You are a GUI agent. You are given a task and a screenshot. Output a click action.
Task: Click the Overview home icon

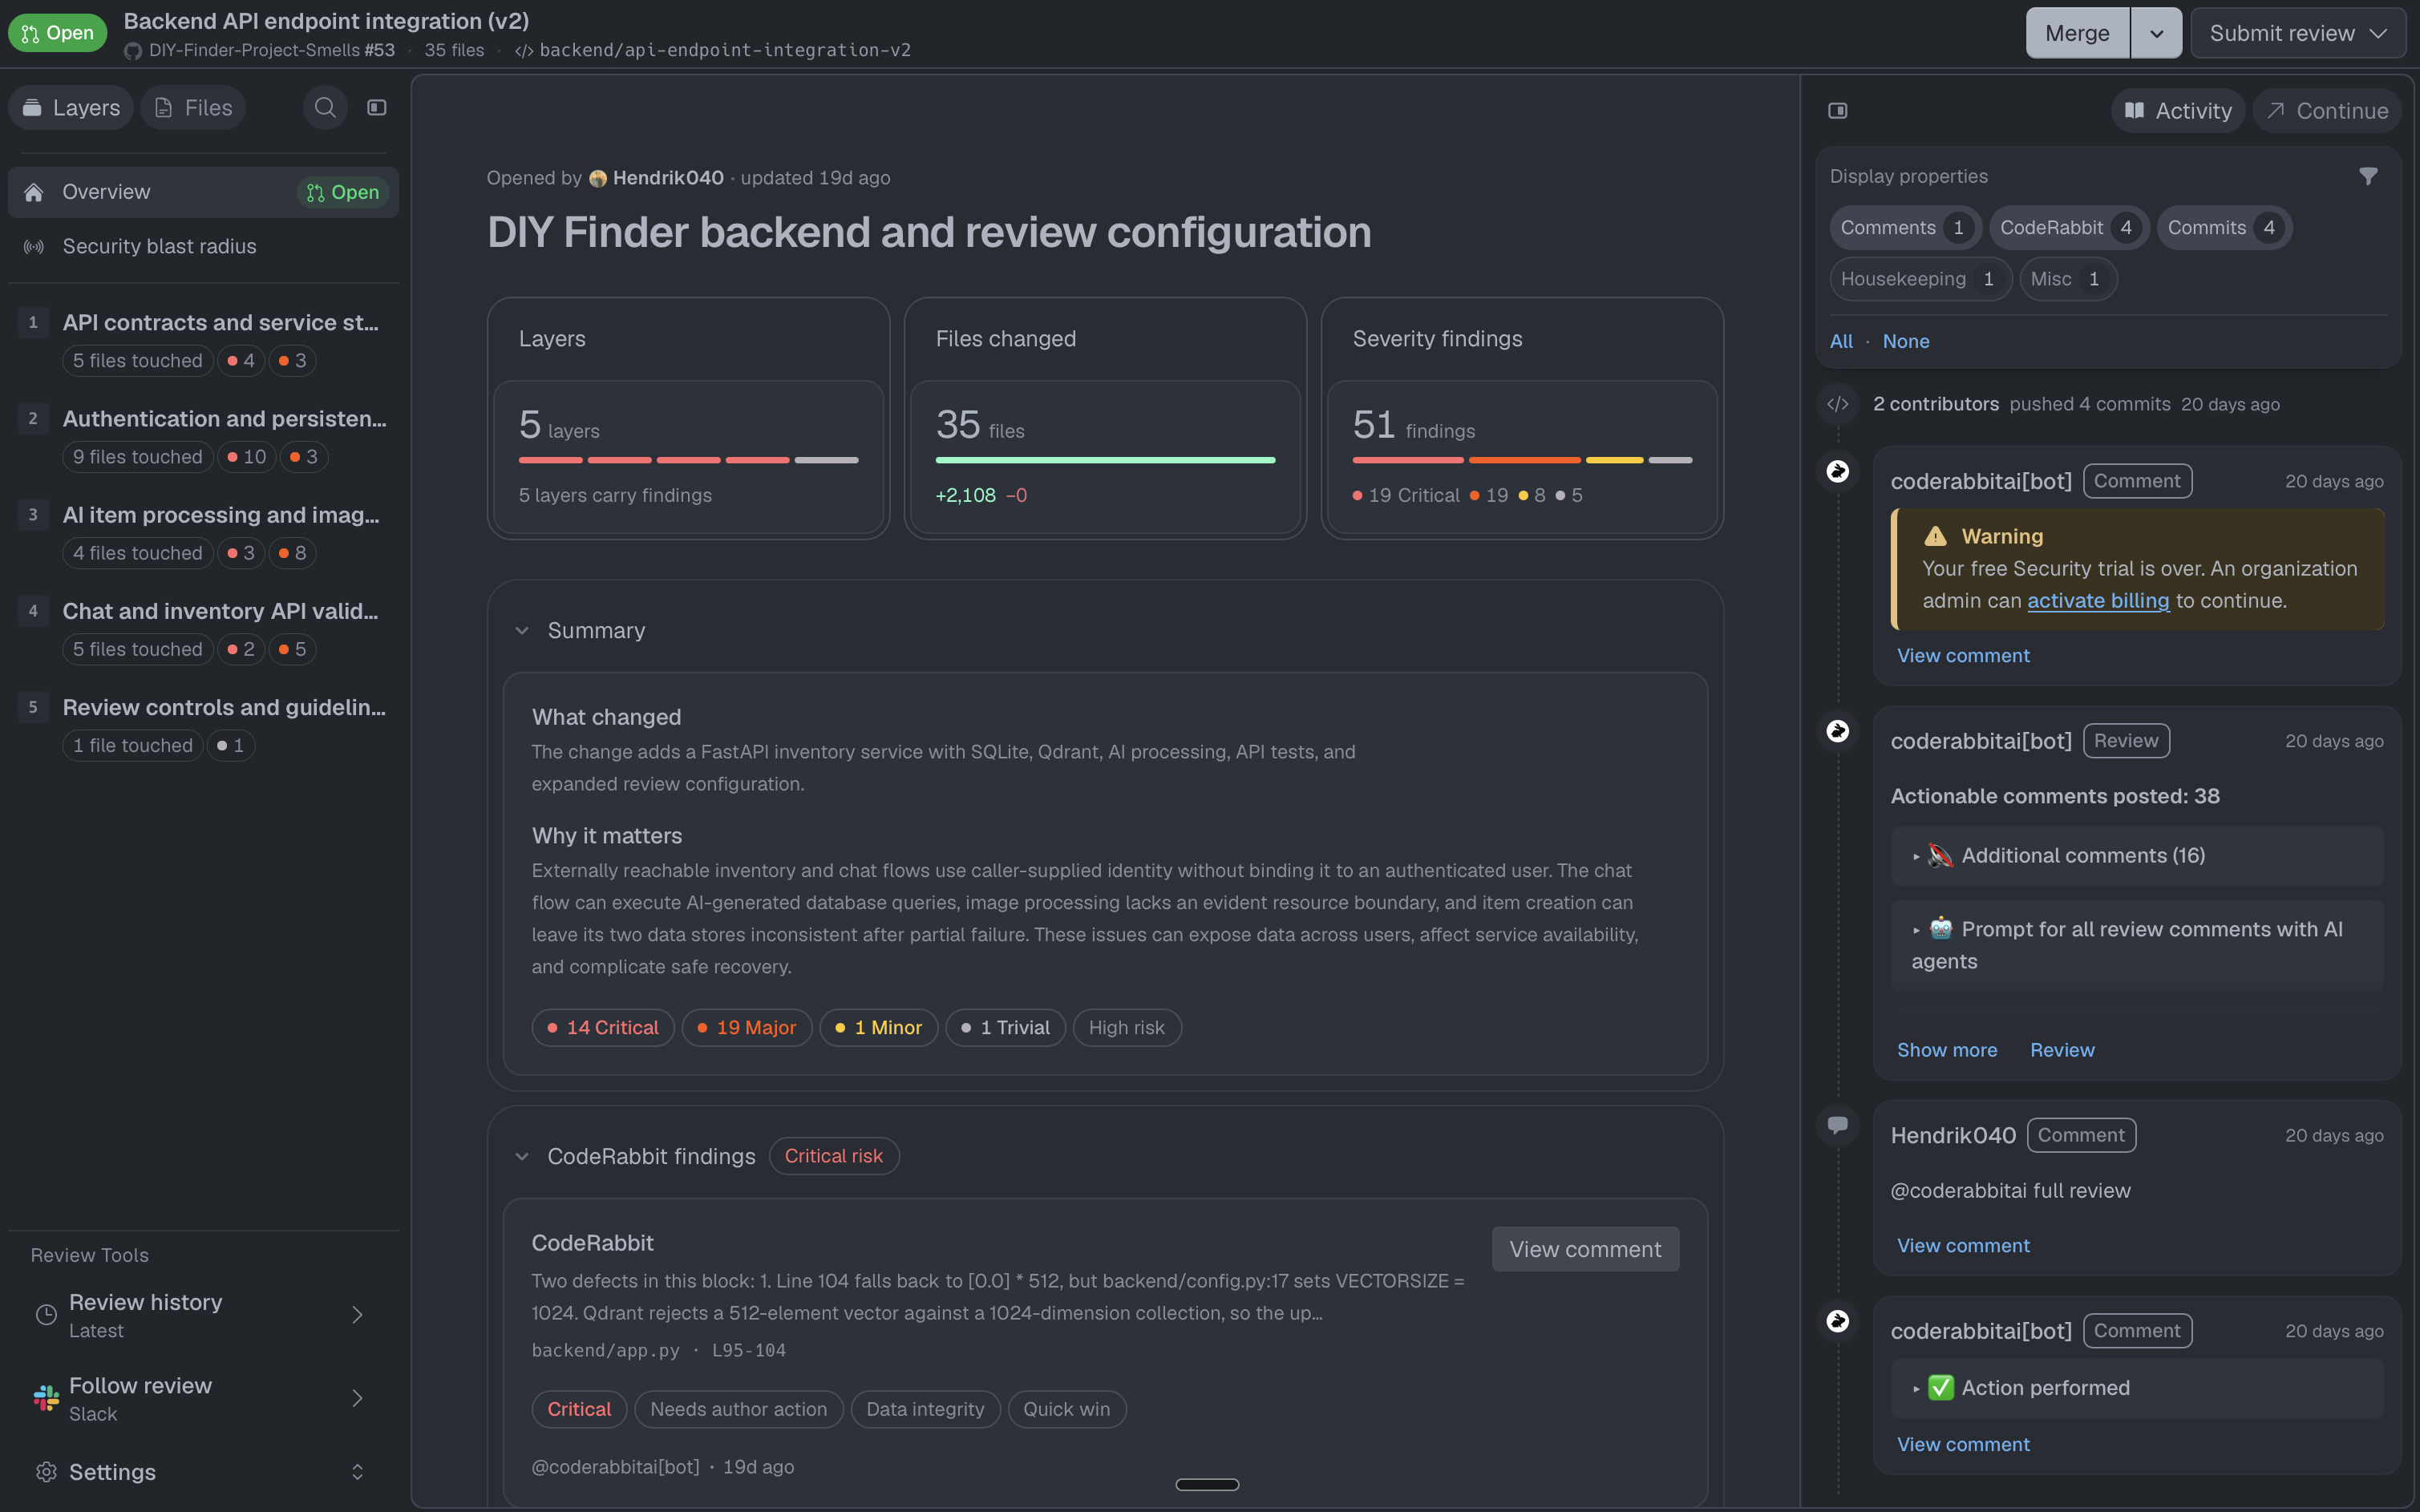point(34,192)
